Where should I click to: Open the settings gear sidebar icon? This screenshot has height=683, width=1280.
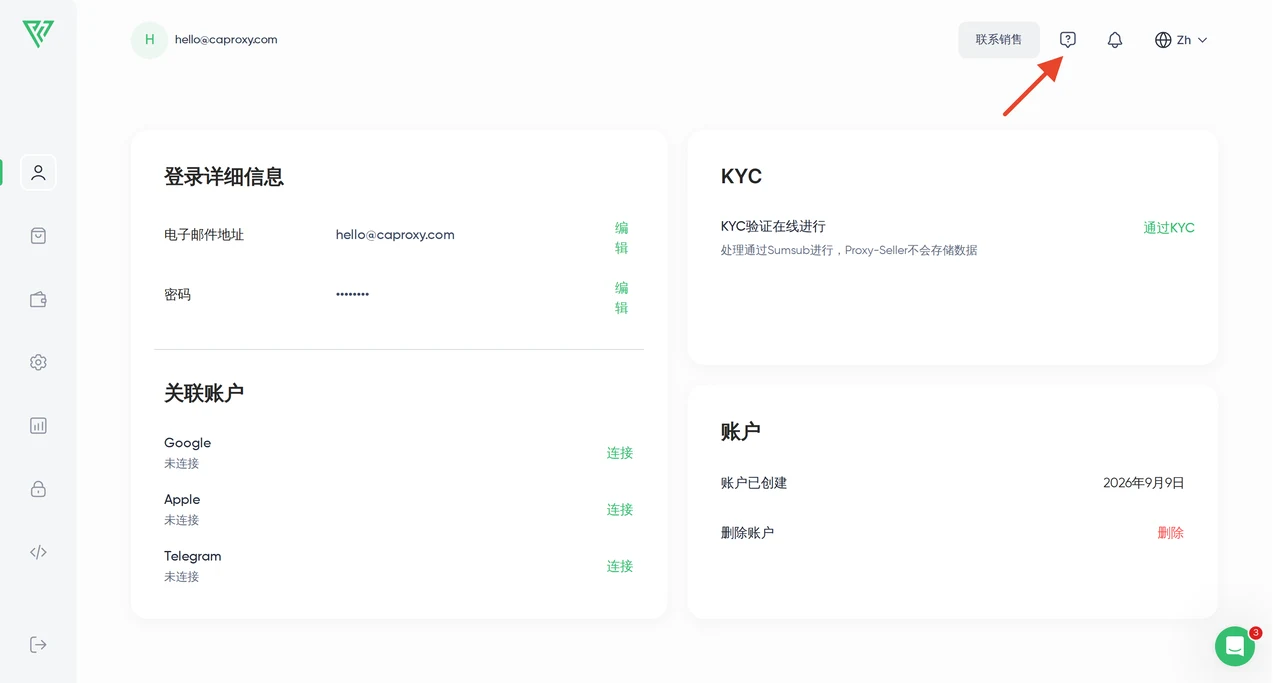coord(38,362)
